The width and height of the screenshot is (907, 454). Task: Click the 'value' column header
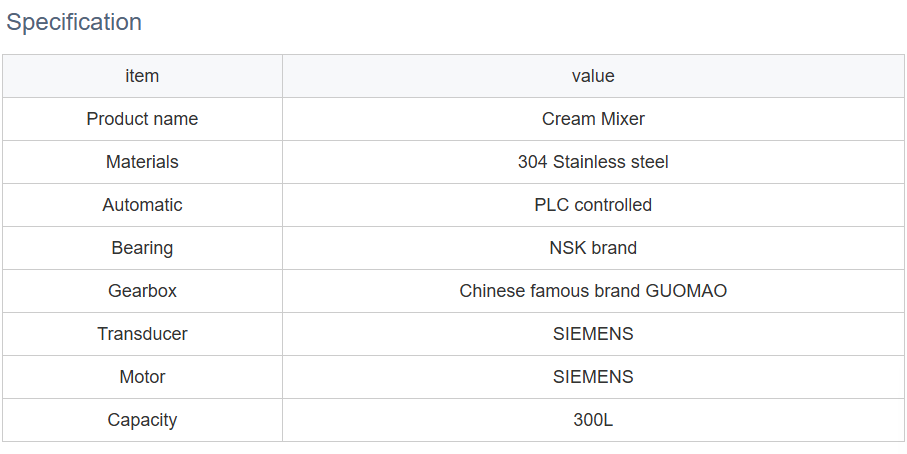[593, 76]
